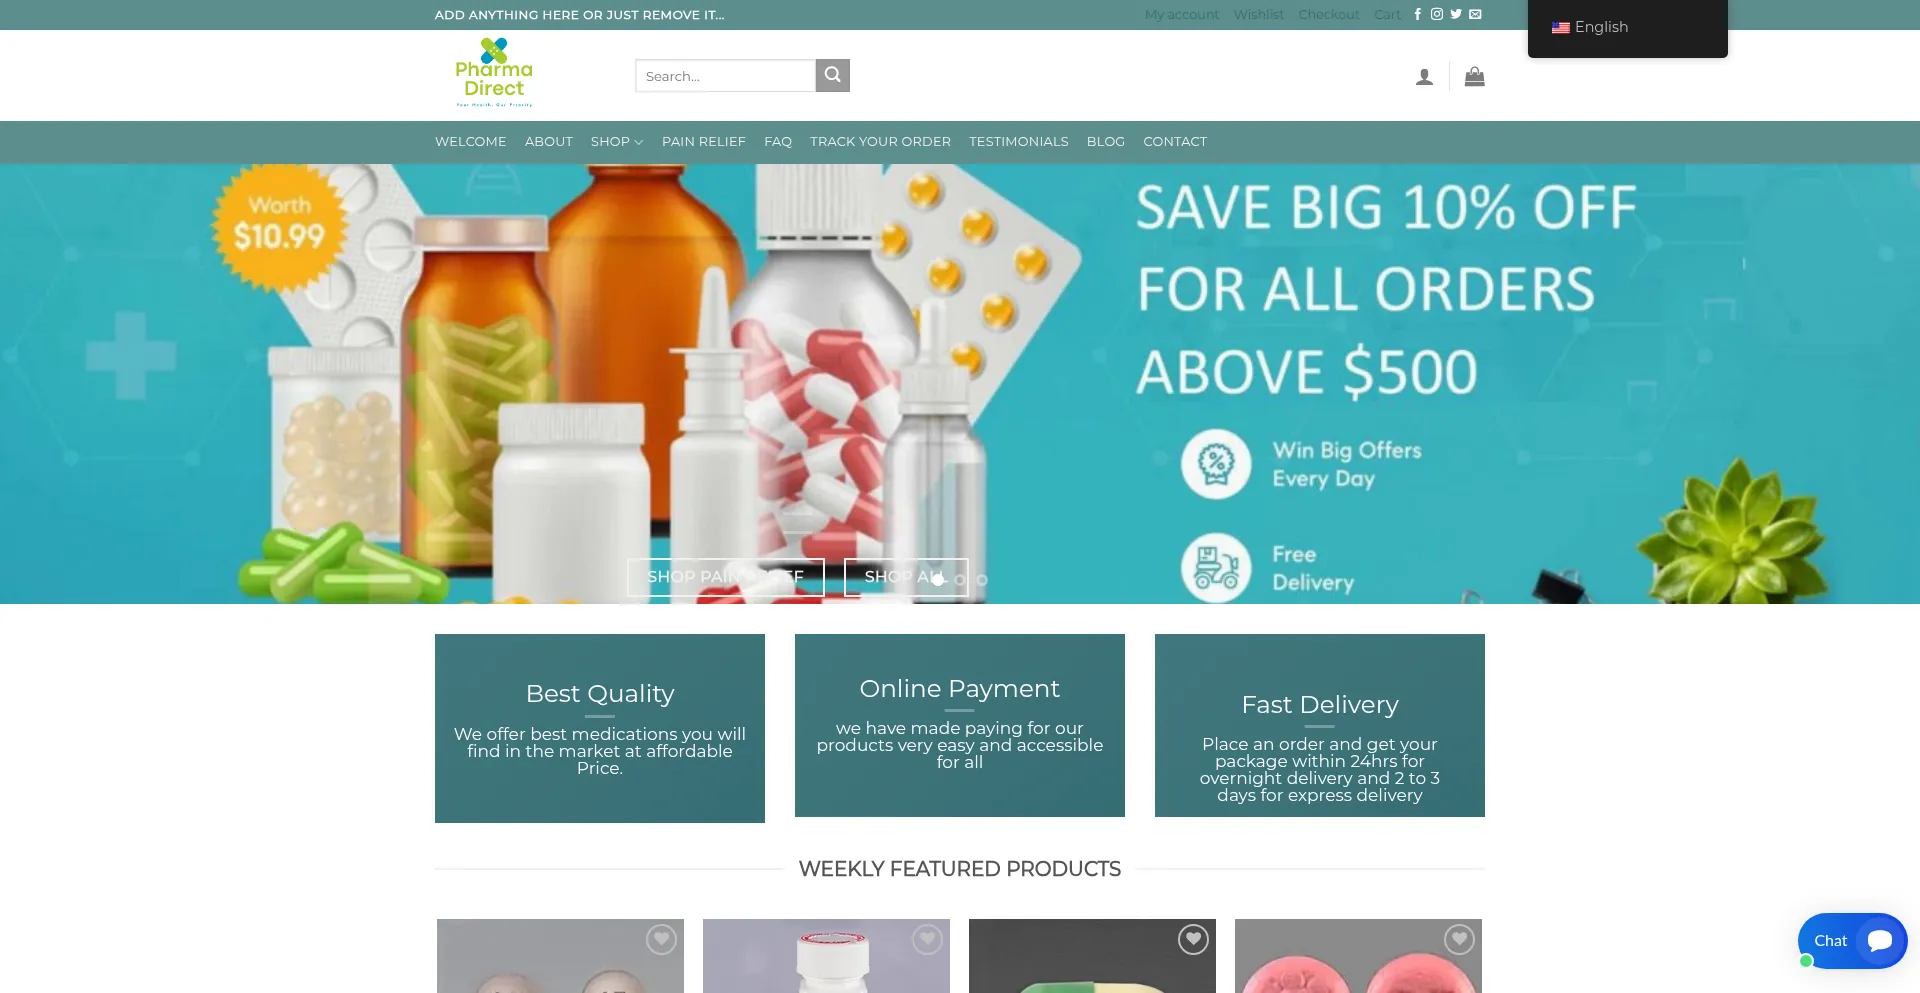Select the last slider dot indicator

tap(982, 580)
